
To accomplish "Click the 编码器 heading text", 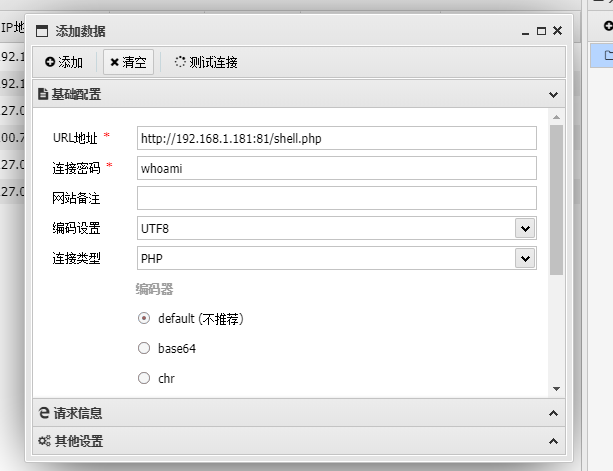I will click(x=154, y=289).
